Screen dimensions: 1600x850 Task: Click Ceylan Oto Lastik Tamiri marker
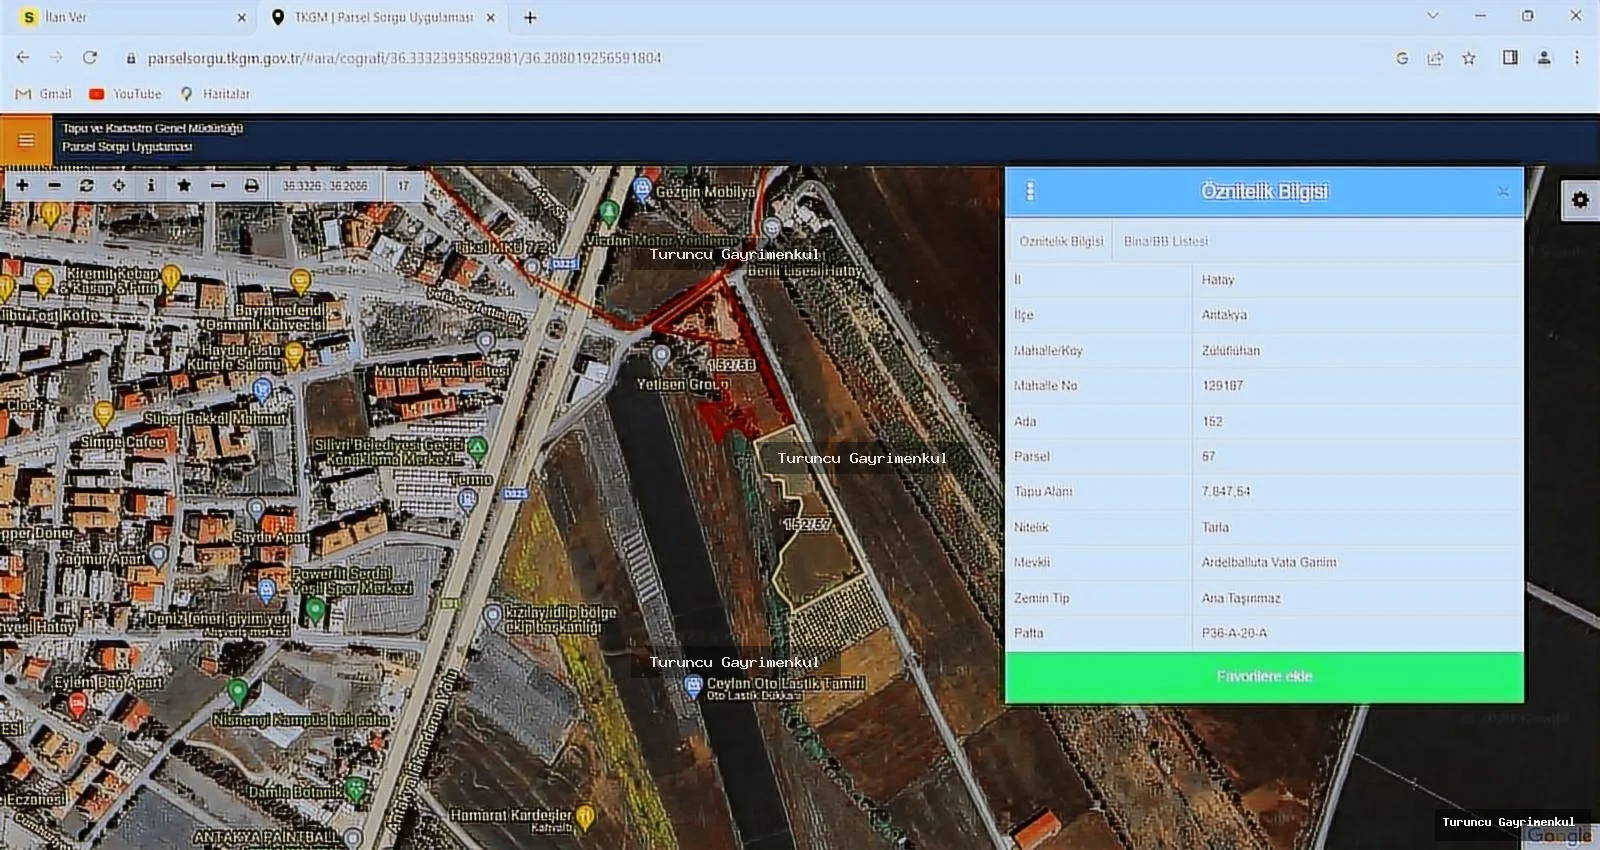693,686
